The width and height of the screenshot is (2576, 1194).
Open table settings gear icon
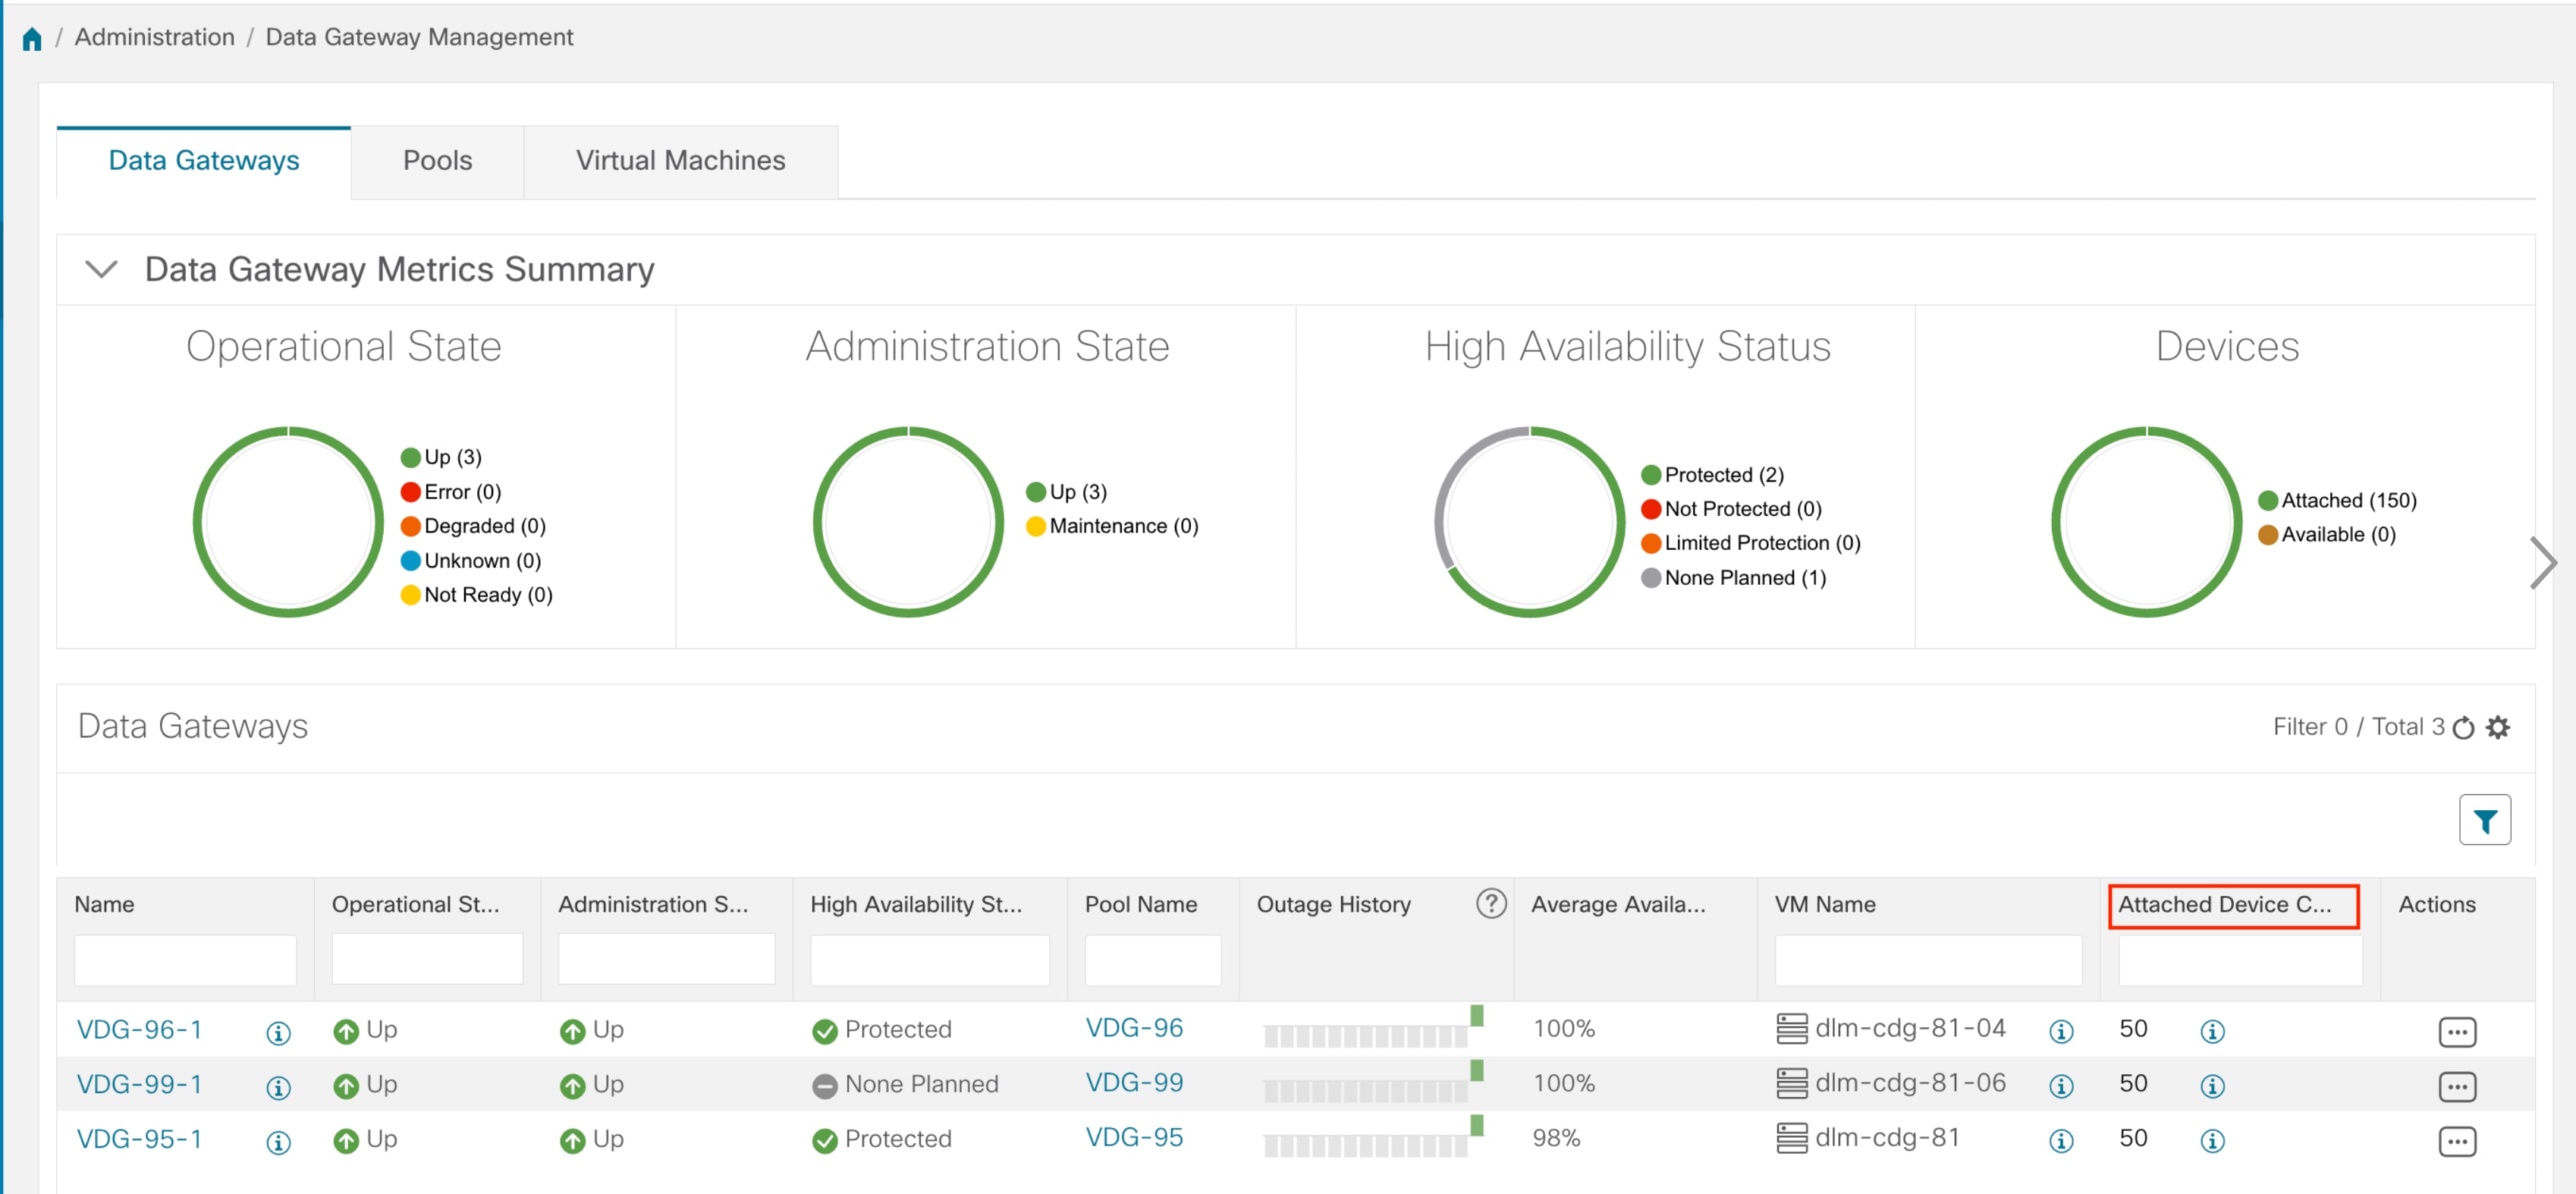pyautogui.click(x=2497, y=728)
